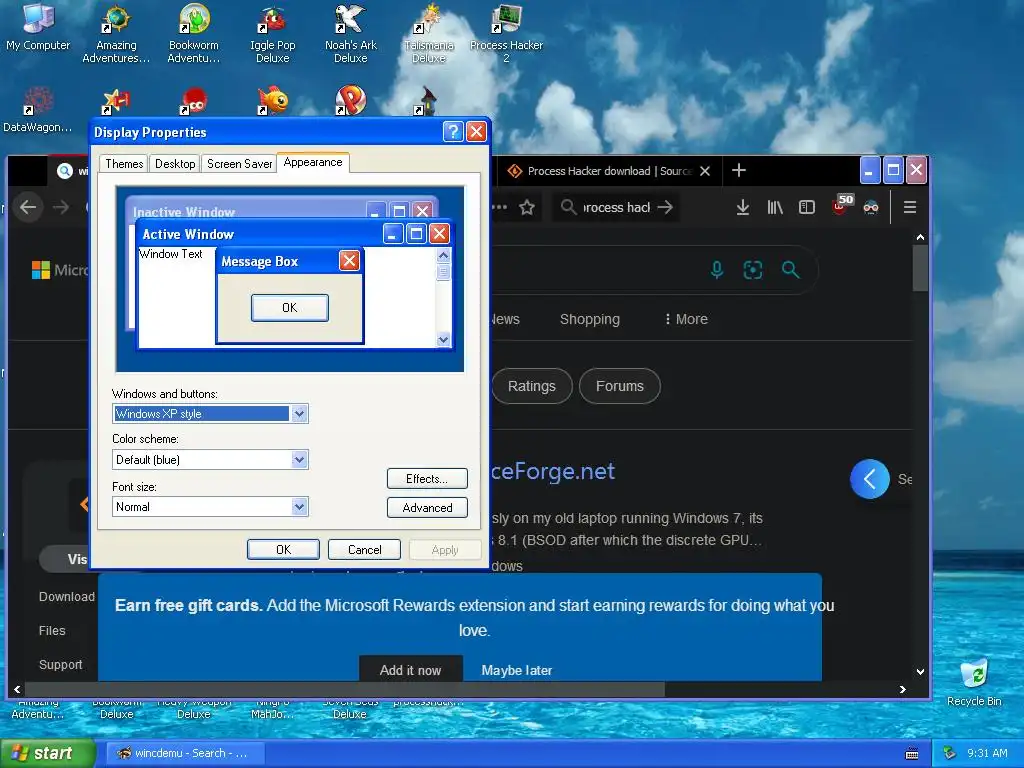The height and width of the screenshot is (768, 1024).
Task: Bookmark page with the star icon
Action: [527, 208]
